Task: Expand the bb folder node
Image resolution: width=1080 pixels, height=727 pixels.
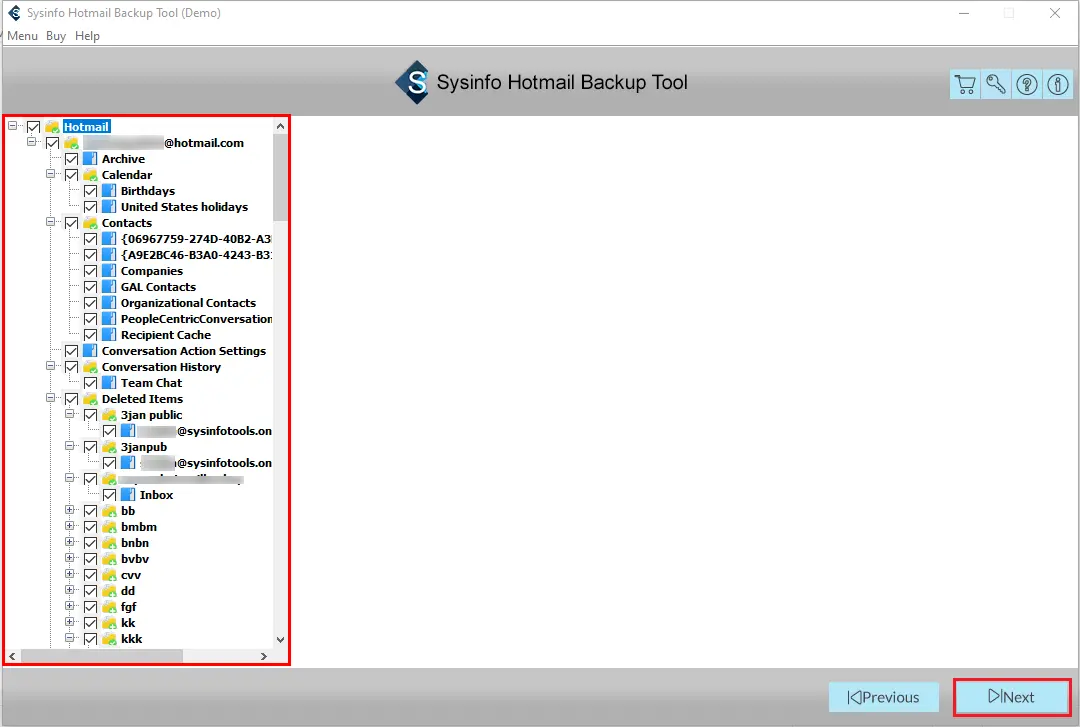Action: pos(70,510)
